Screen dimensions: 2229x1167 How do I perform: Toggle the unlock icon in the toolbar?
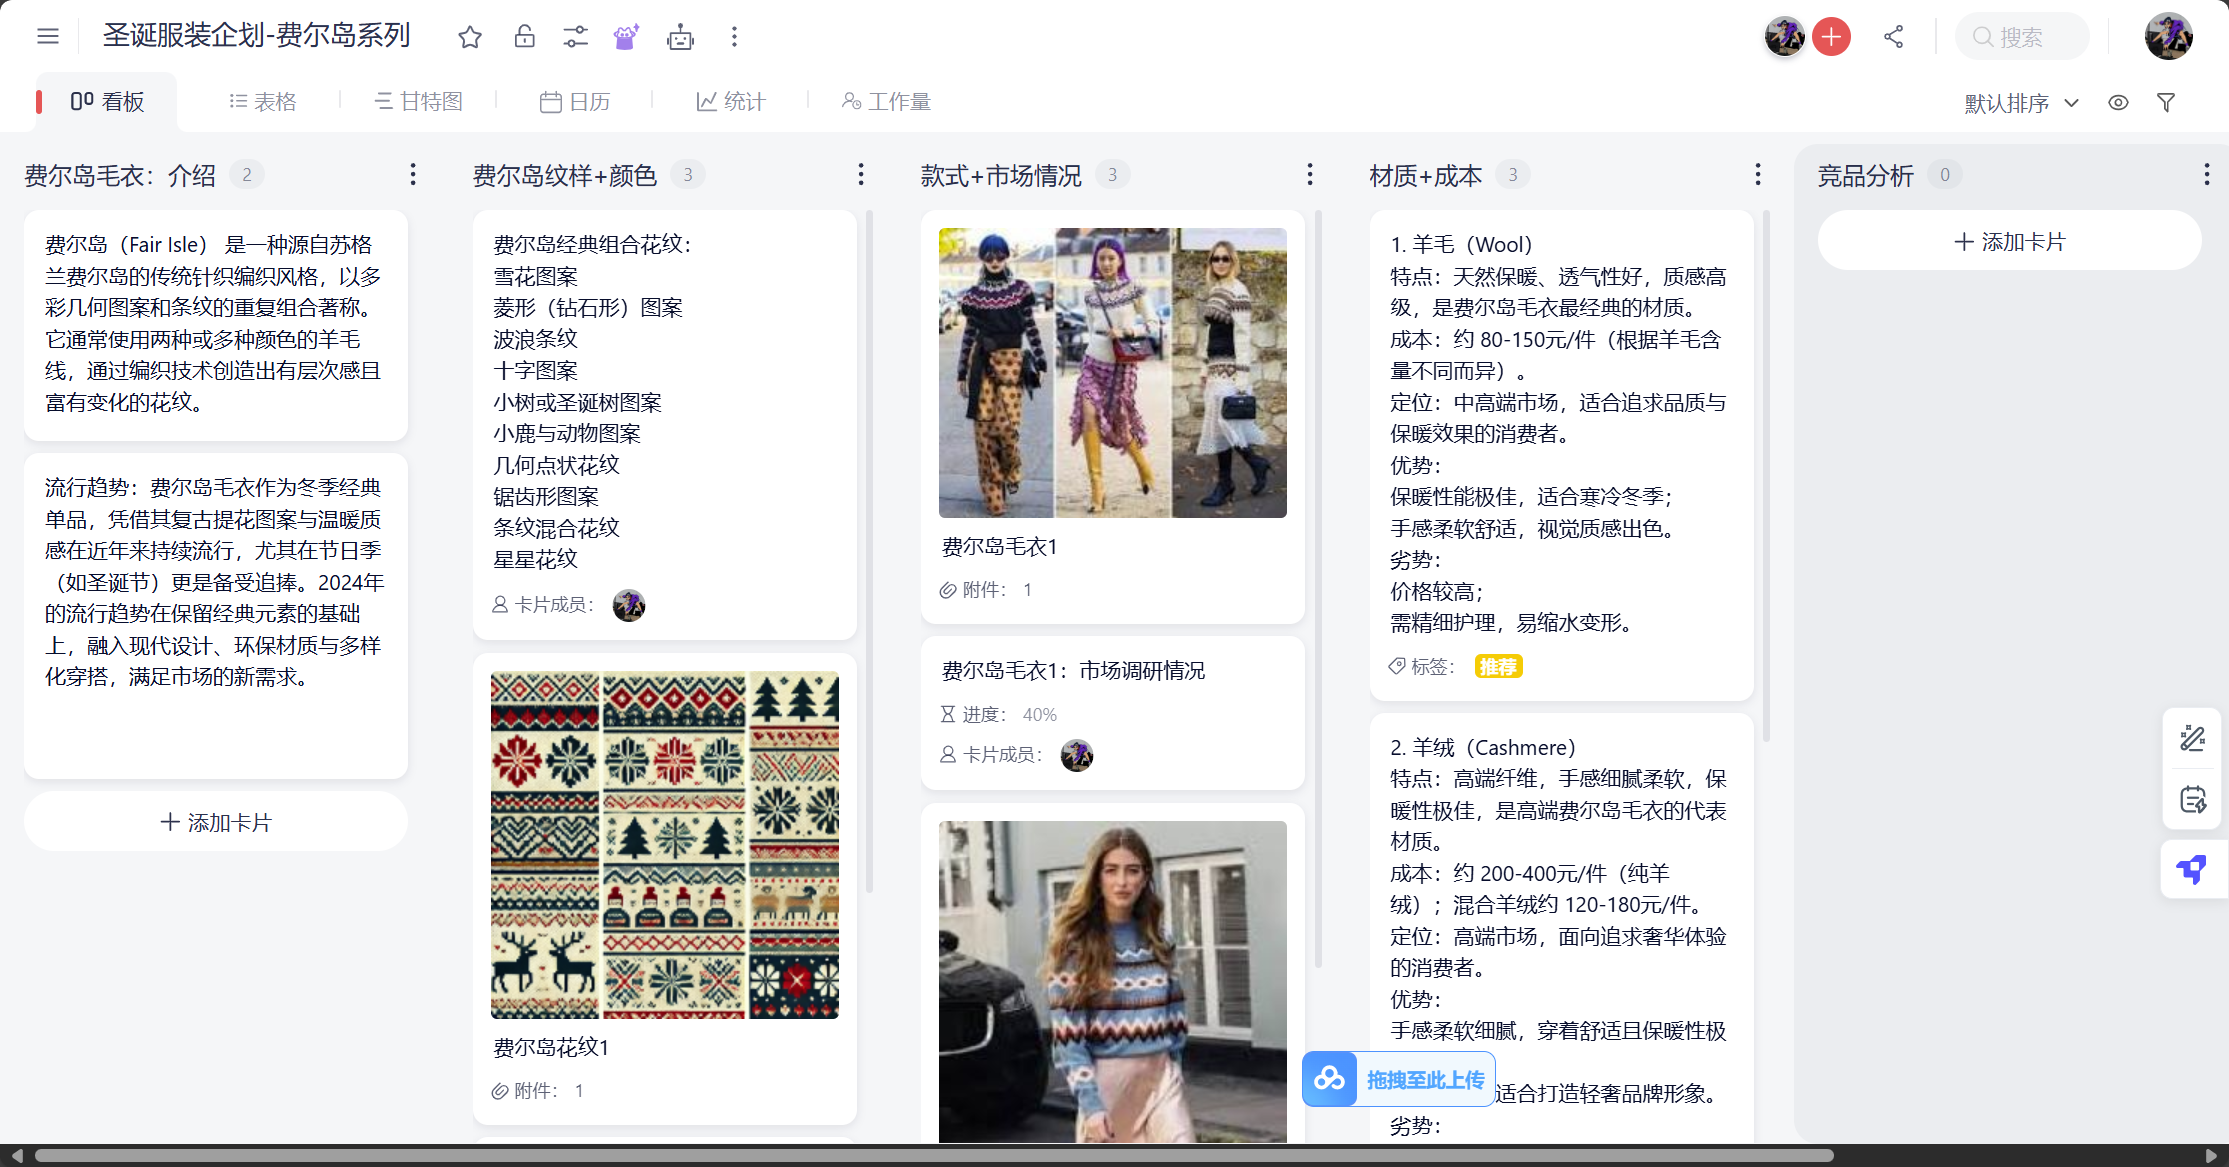tap(523, 36)
